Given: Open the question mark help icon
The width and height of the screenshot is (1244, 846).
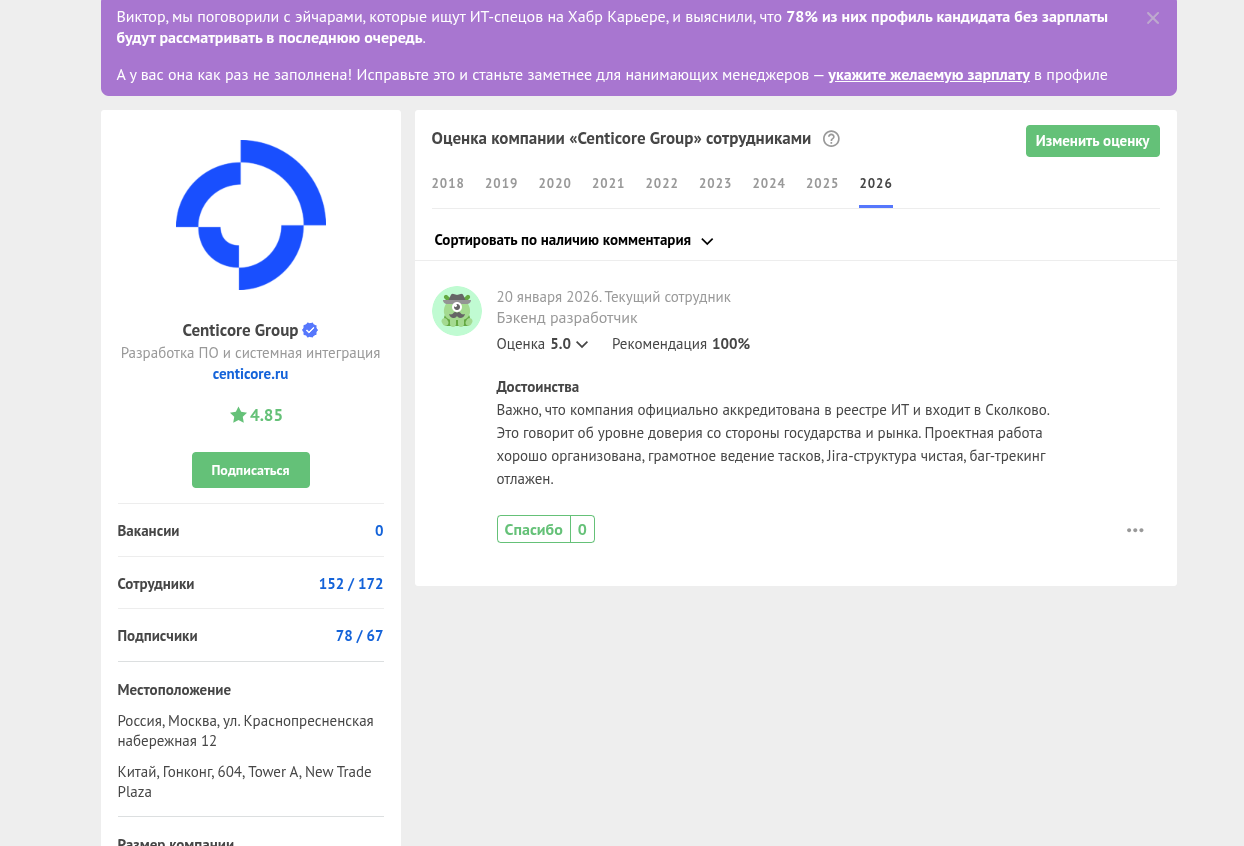Looking at the screenshot, I should point(831,139).
